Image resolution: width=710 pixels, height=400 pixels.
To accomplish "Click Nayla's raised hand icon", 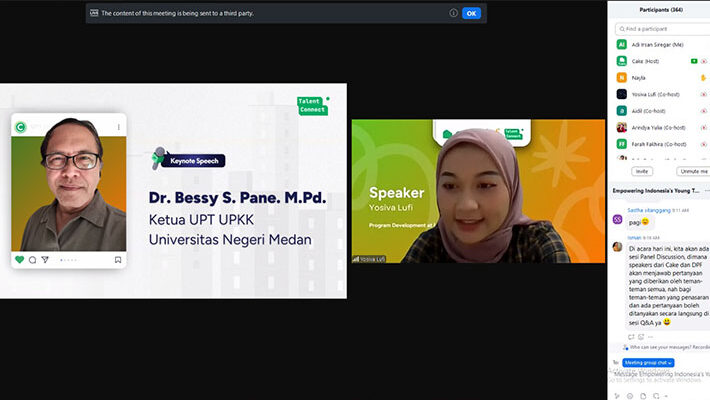I will [704, 78].
